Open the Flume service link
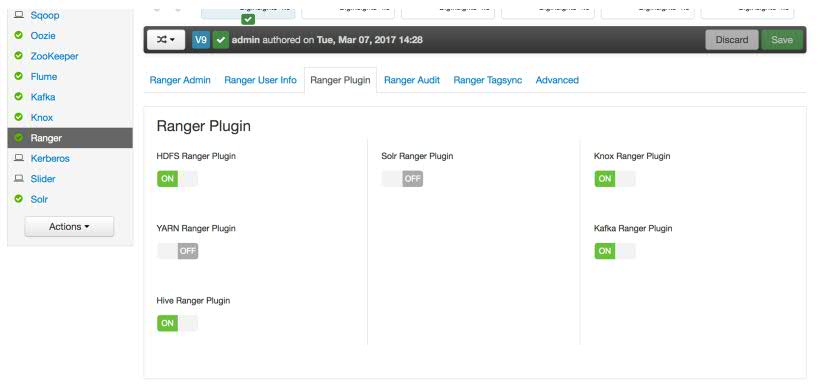The width and height of the screenshot is (828, 387). 44,77
